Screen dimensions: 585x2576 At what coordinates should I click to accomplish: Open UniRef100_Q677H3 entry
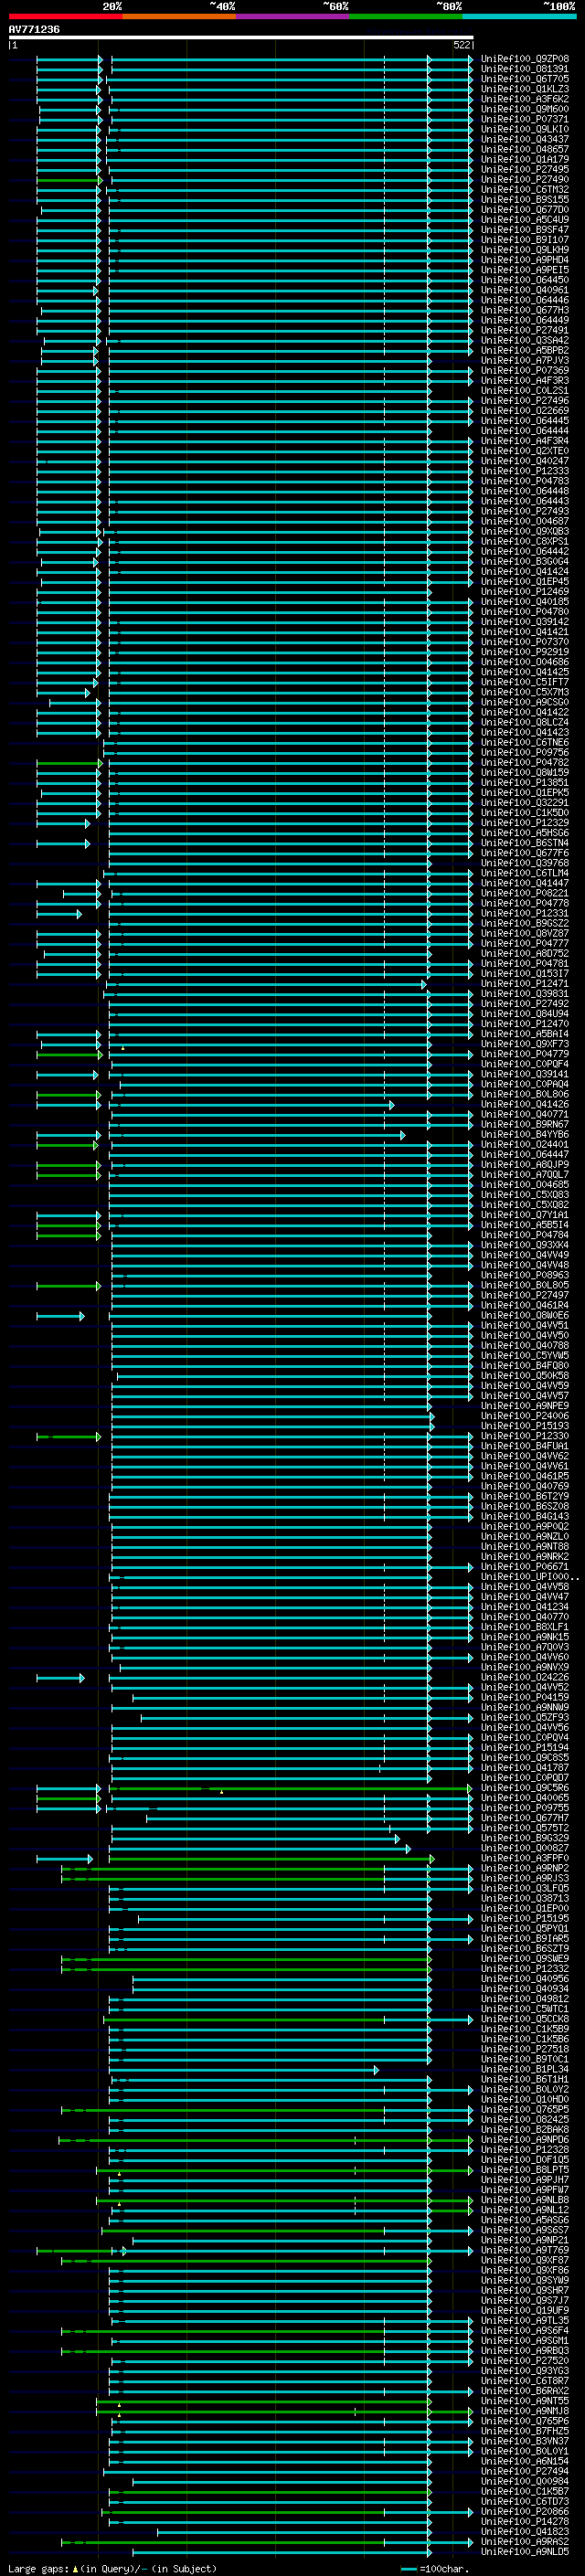pos(525,310)
